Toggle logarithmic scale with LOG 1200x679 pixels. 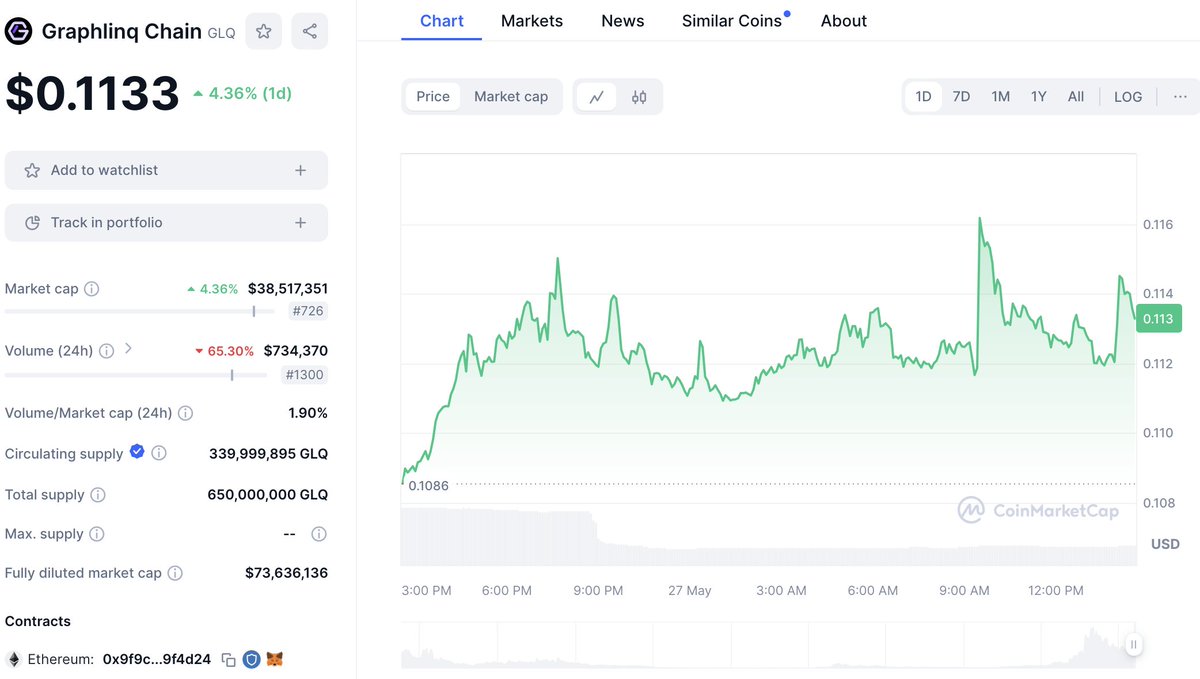1127,96
